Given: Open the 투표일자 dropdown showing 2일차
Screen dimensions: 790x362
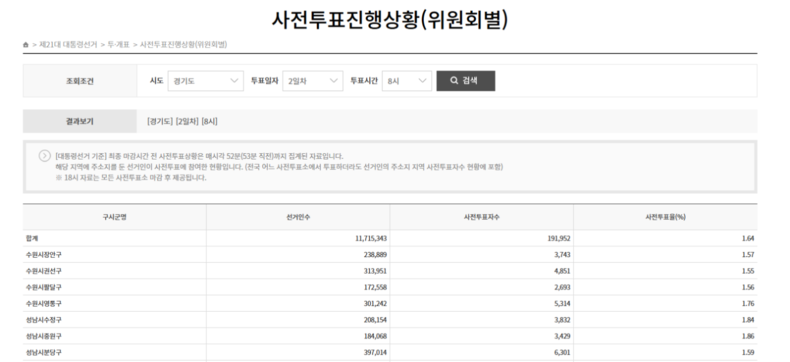Looking at the screenshot, I should tap(313, 81).
